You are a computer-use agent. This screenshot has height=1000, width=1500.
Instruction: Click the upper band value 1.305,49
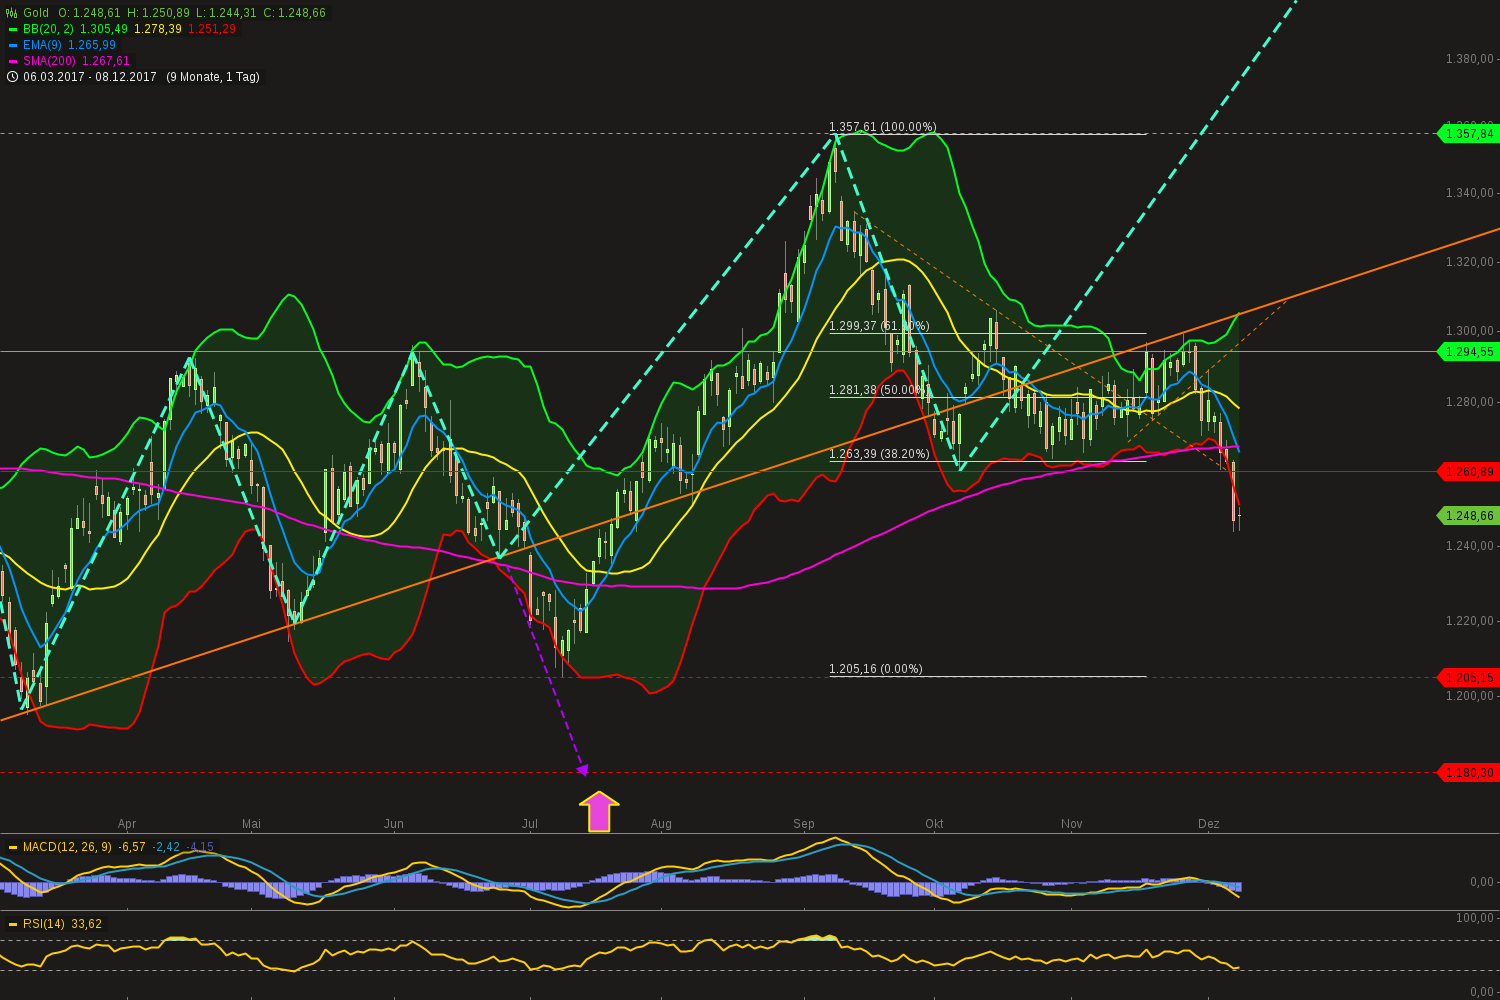pyautogui.click(x=104, y=29)
